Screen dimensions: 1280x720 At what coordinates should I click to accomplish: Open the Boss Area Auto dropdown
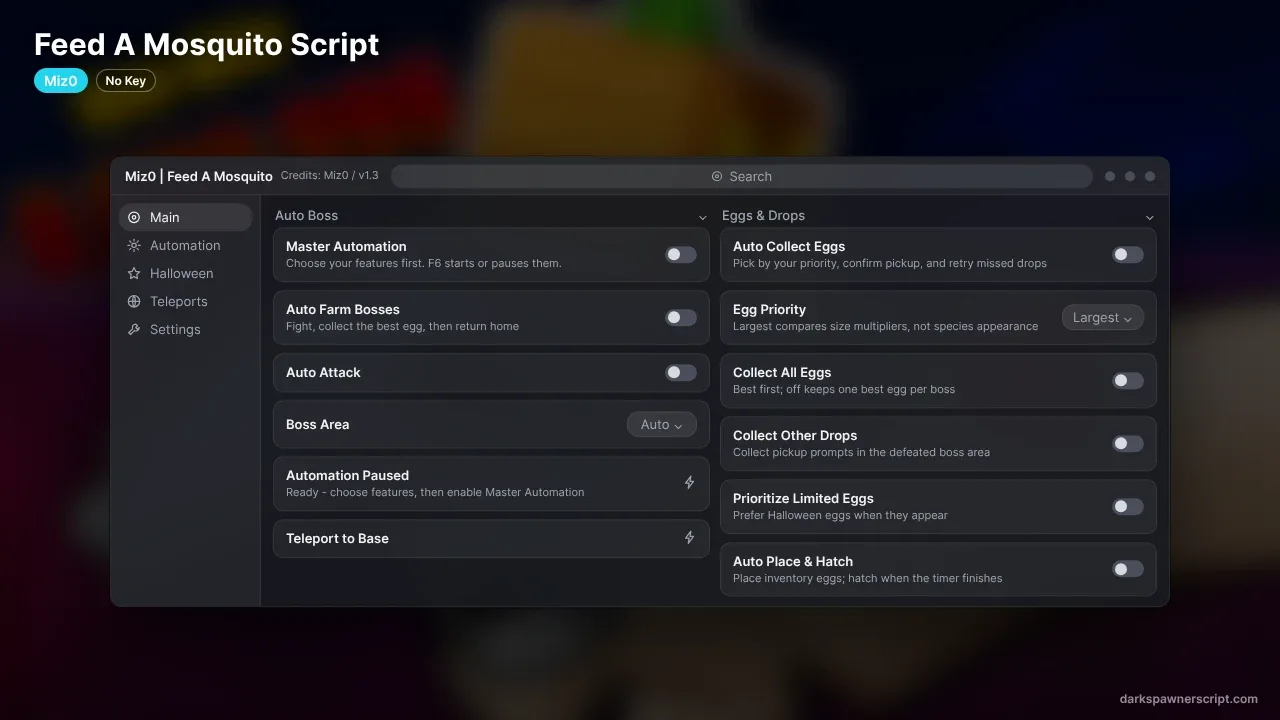[661, 425]
